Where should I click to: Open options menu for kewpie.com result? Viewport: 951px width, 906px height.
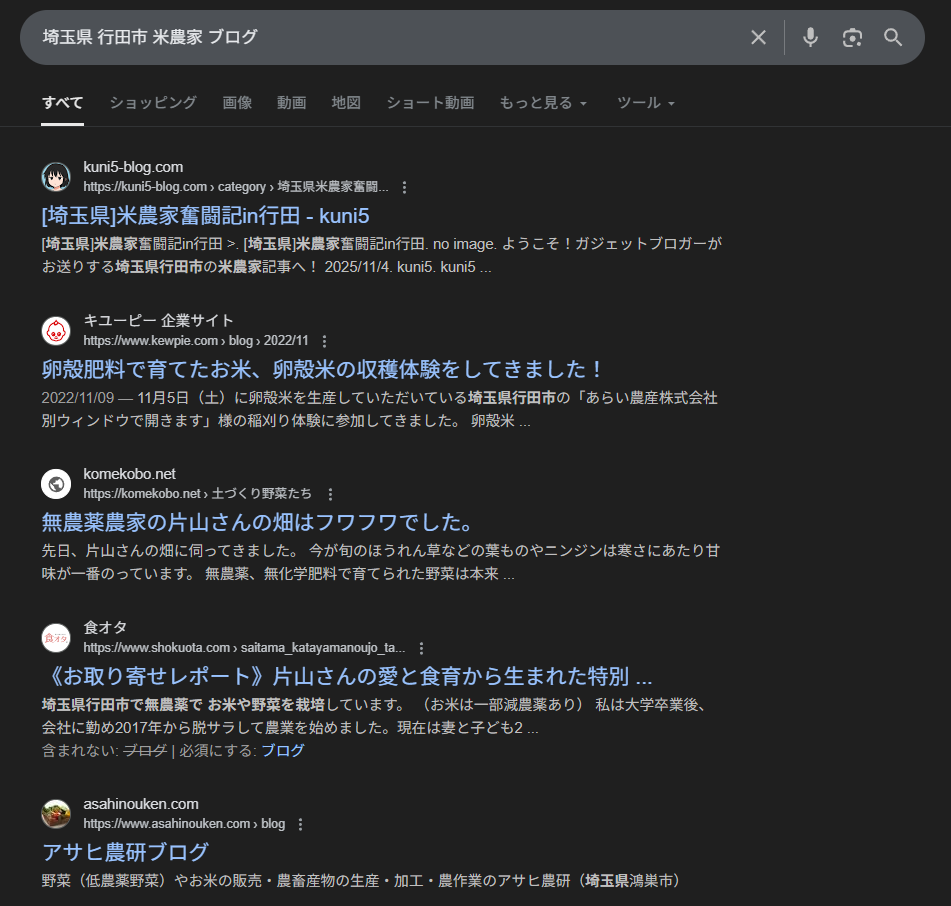324,341
